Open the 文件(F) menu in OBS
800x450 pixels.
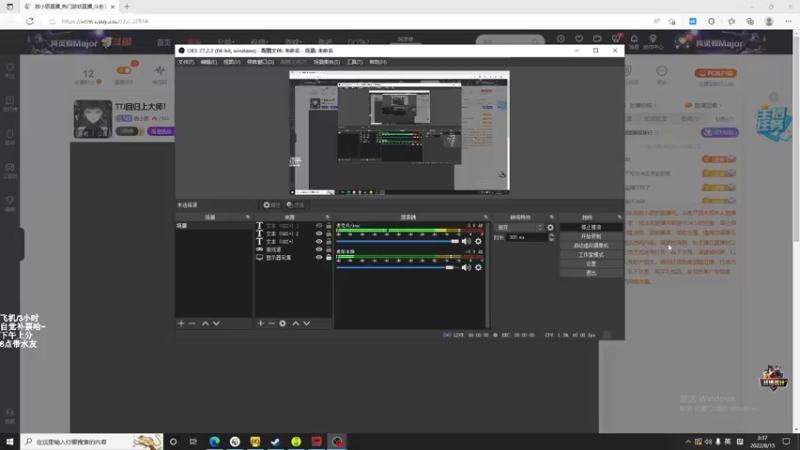186,62
